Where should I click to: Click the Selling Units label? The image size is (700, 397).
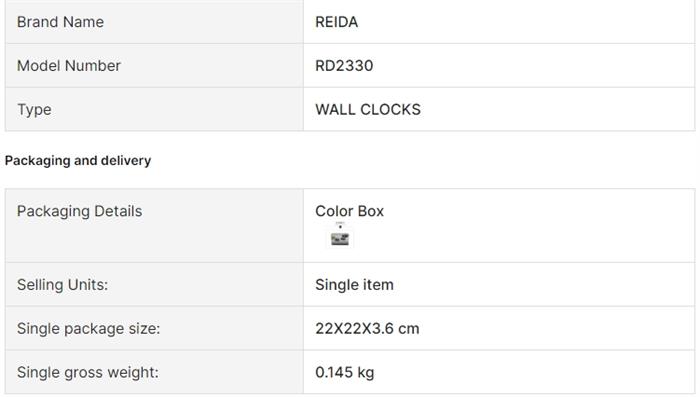point(62,284)
